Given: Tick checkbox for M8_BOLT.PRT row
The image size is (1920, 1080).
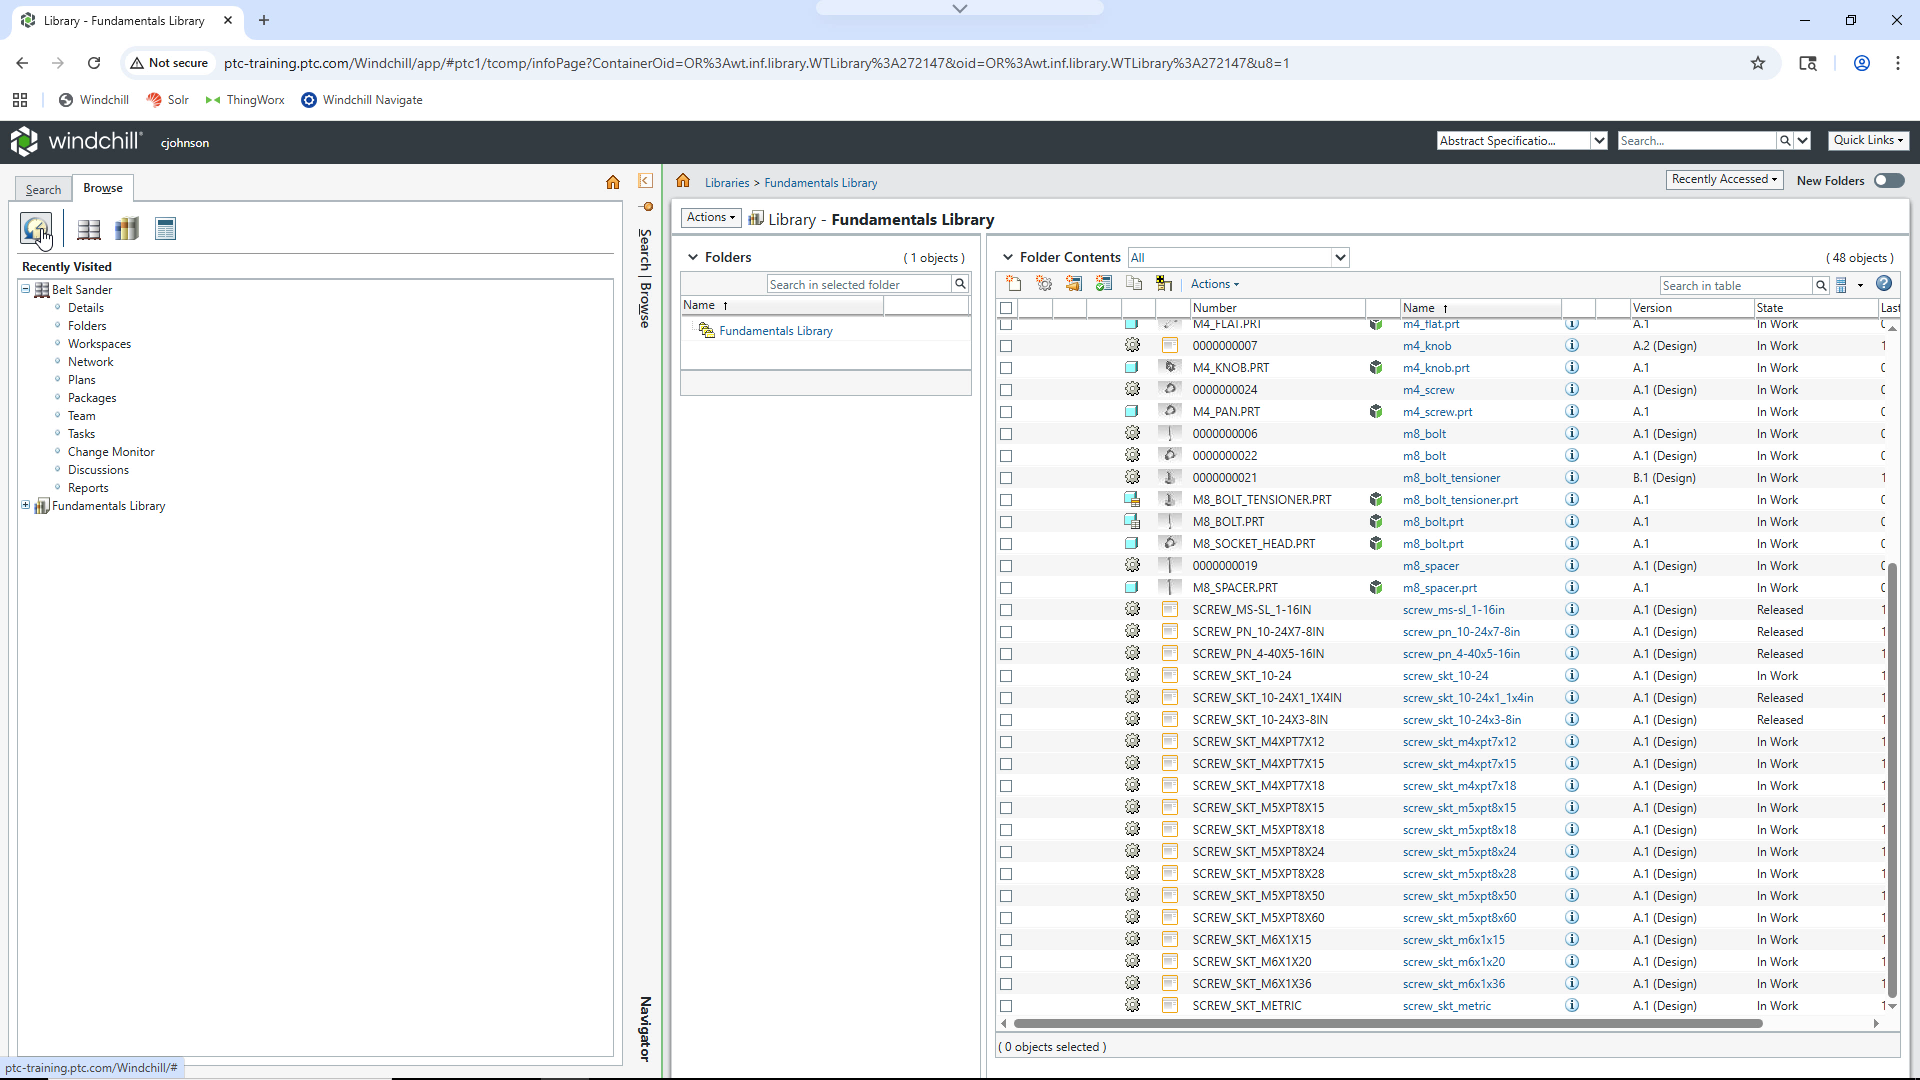Looking at the screenshot, I should pos(1006,522).
